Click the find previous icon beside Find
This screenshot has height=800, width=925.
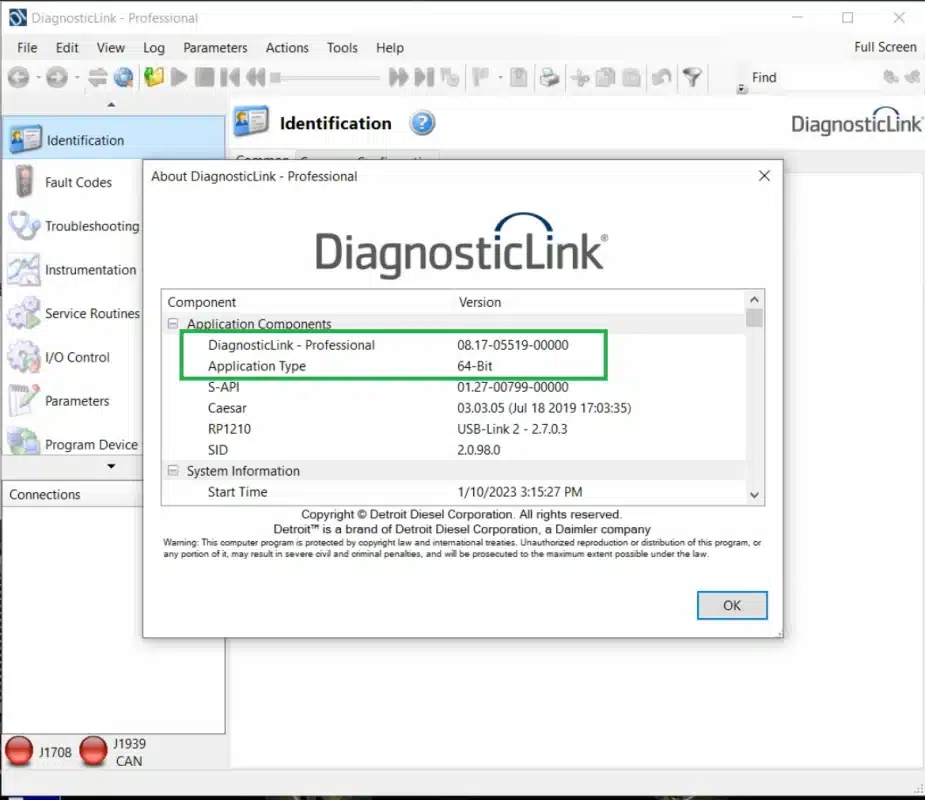891,77
